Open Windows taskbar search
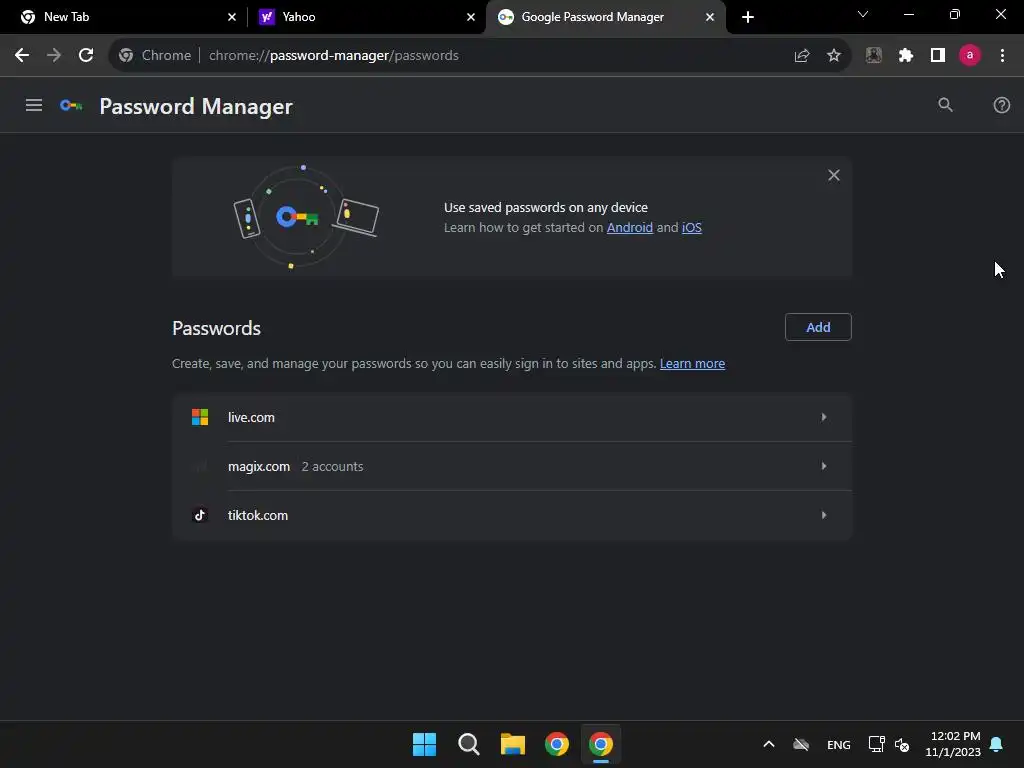The image size is (1024, 768). click(468, 744)
